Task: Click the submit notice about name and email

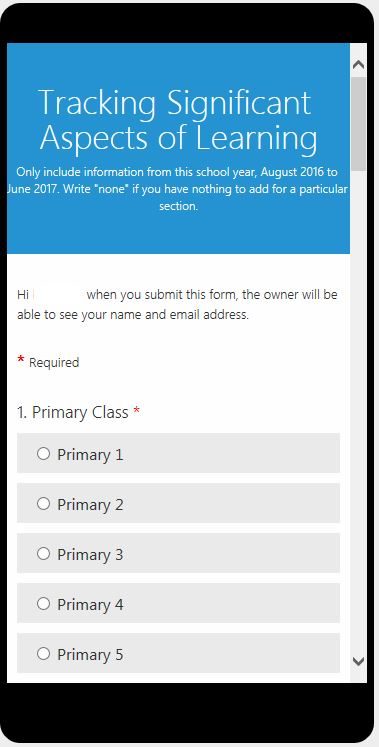Action: (177, 304)
